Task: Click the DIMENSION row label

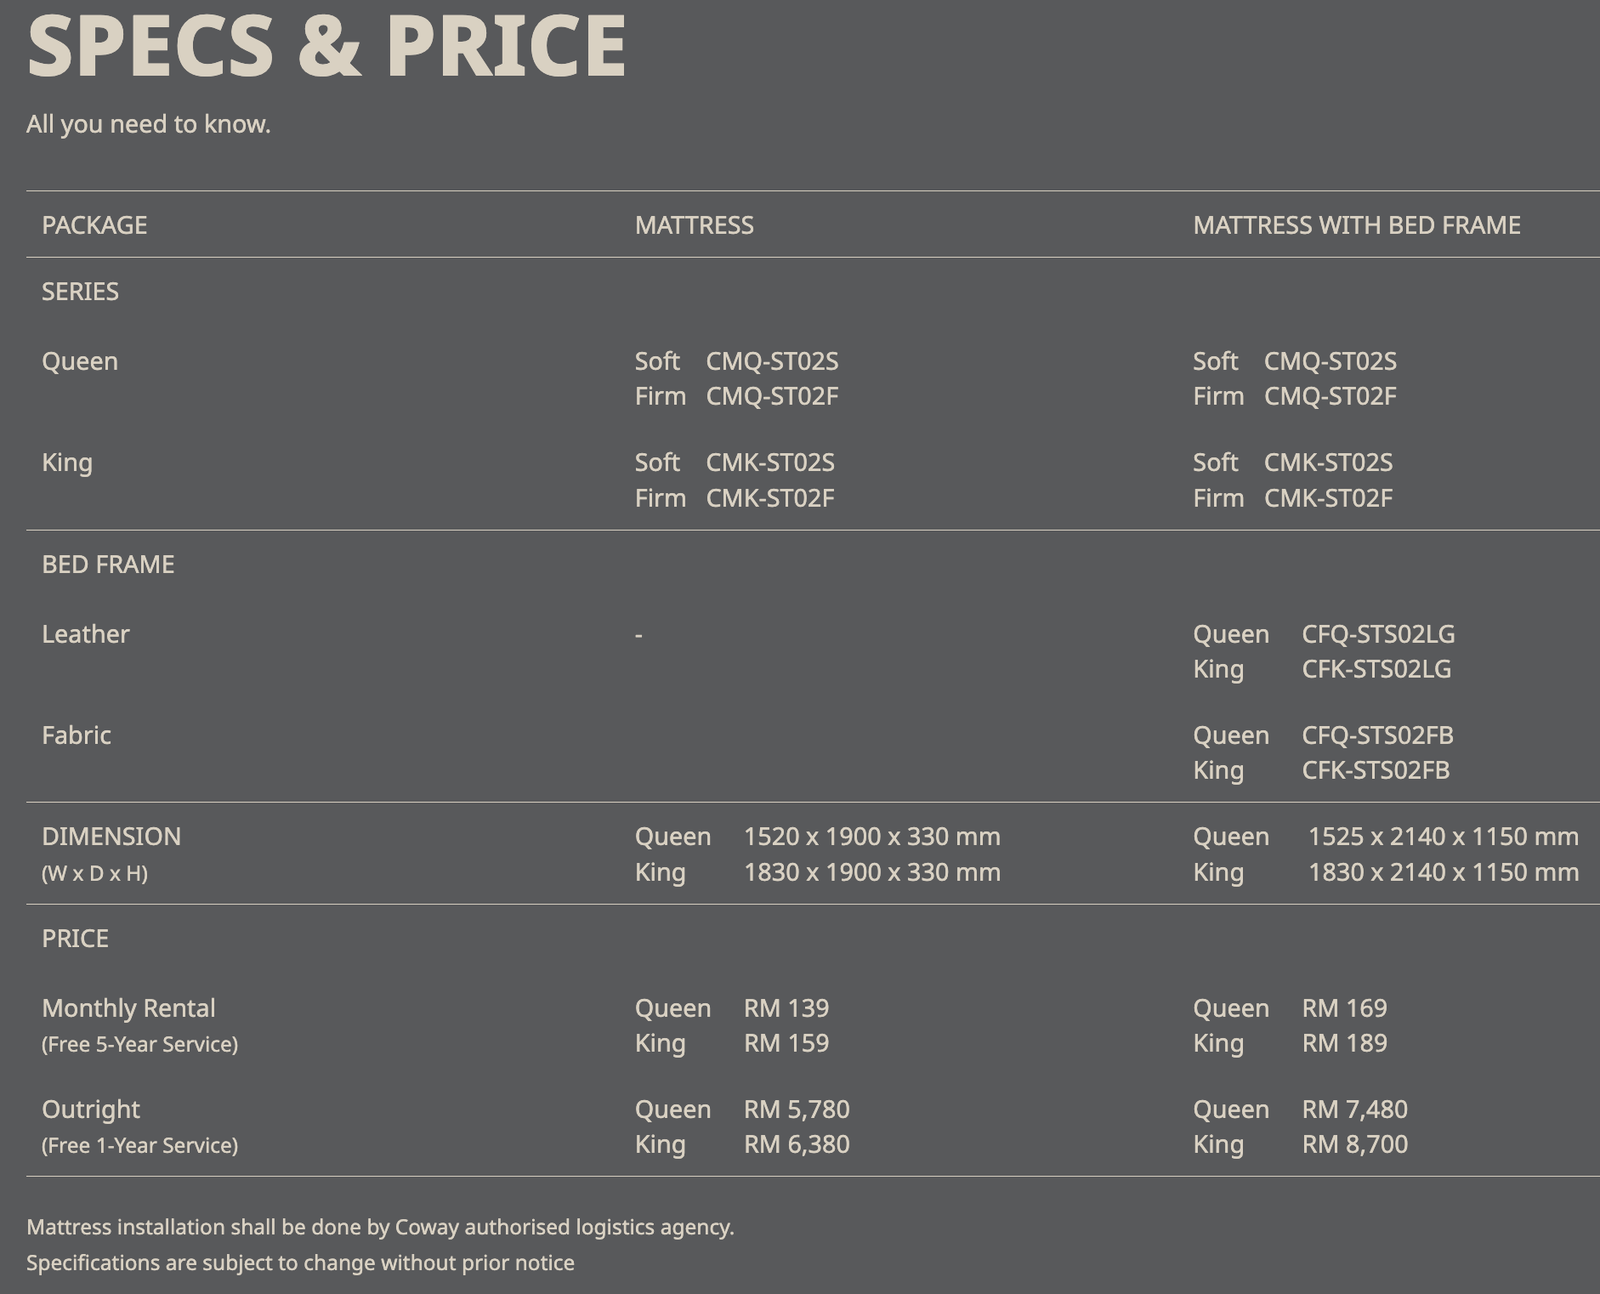Action: (111, 836)
